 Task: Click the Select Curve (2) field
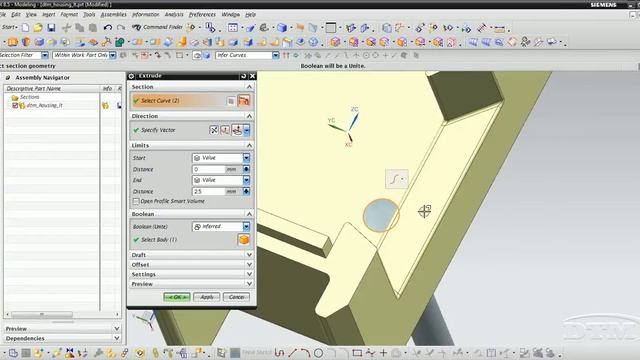[178, 101]
